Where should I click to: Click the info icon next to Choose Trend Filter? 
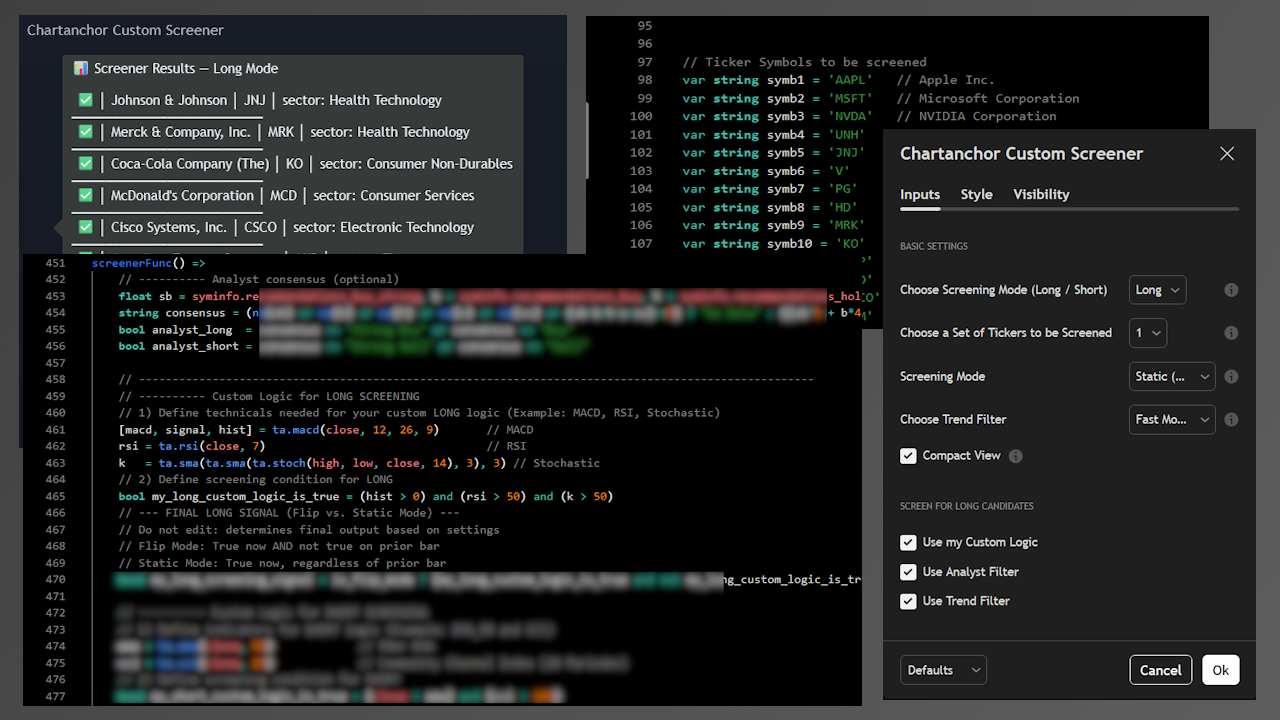(1231, 419)
